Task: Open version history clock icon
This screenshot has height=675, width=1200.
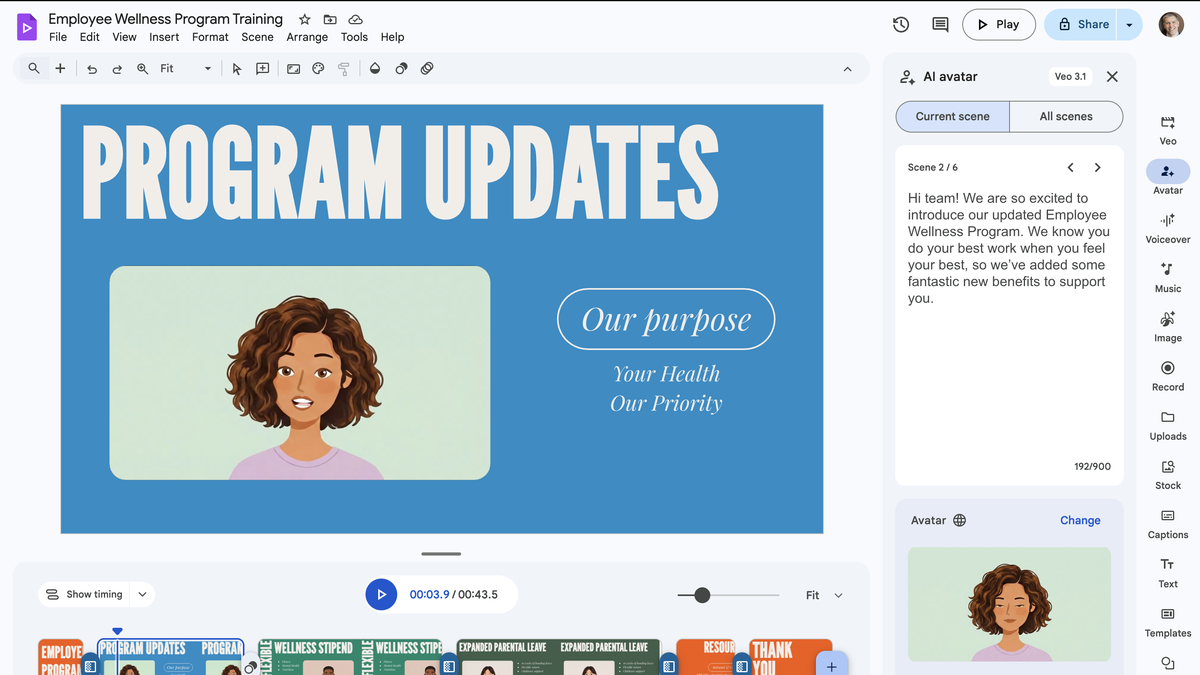Action: (x=900, y=25)
